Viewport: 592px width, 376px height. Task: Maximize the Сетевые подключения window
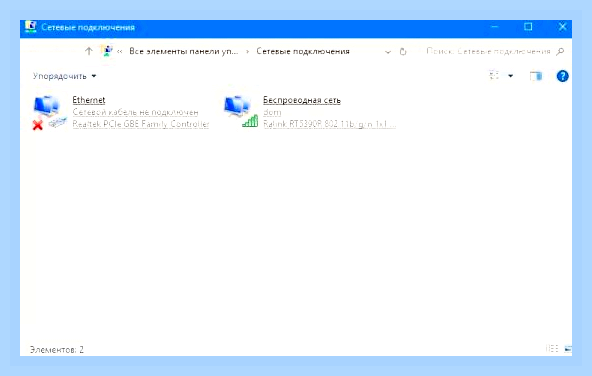[528, 27]
